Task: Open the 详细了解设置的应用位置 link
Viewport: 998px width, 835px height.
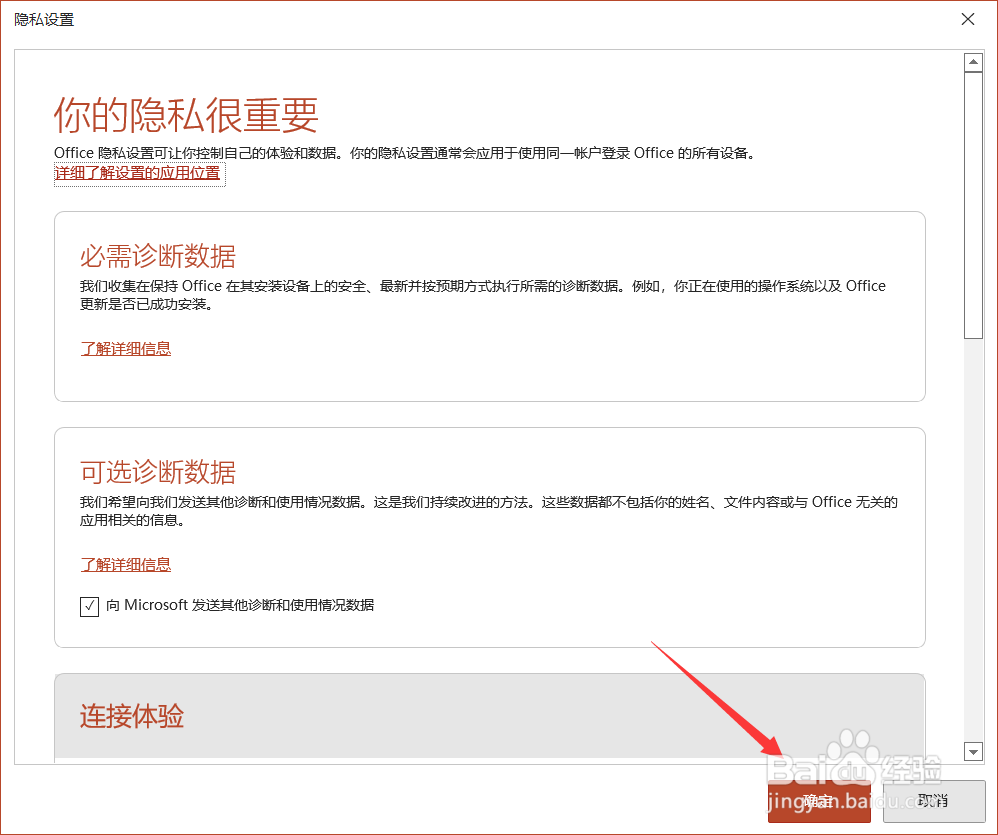Action: point(137,173)
